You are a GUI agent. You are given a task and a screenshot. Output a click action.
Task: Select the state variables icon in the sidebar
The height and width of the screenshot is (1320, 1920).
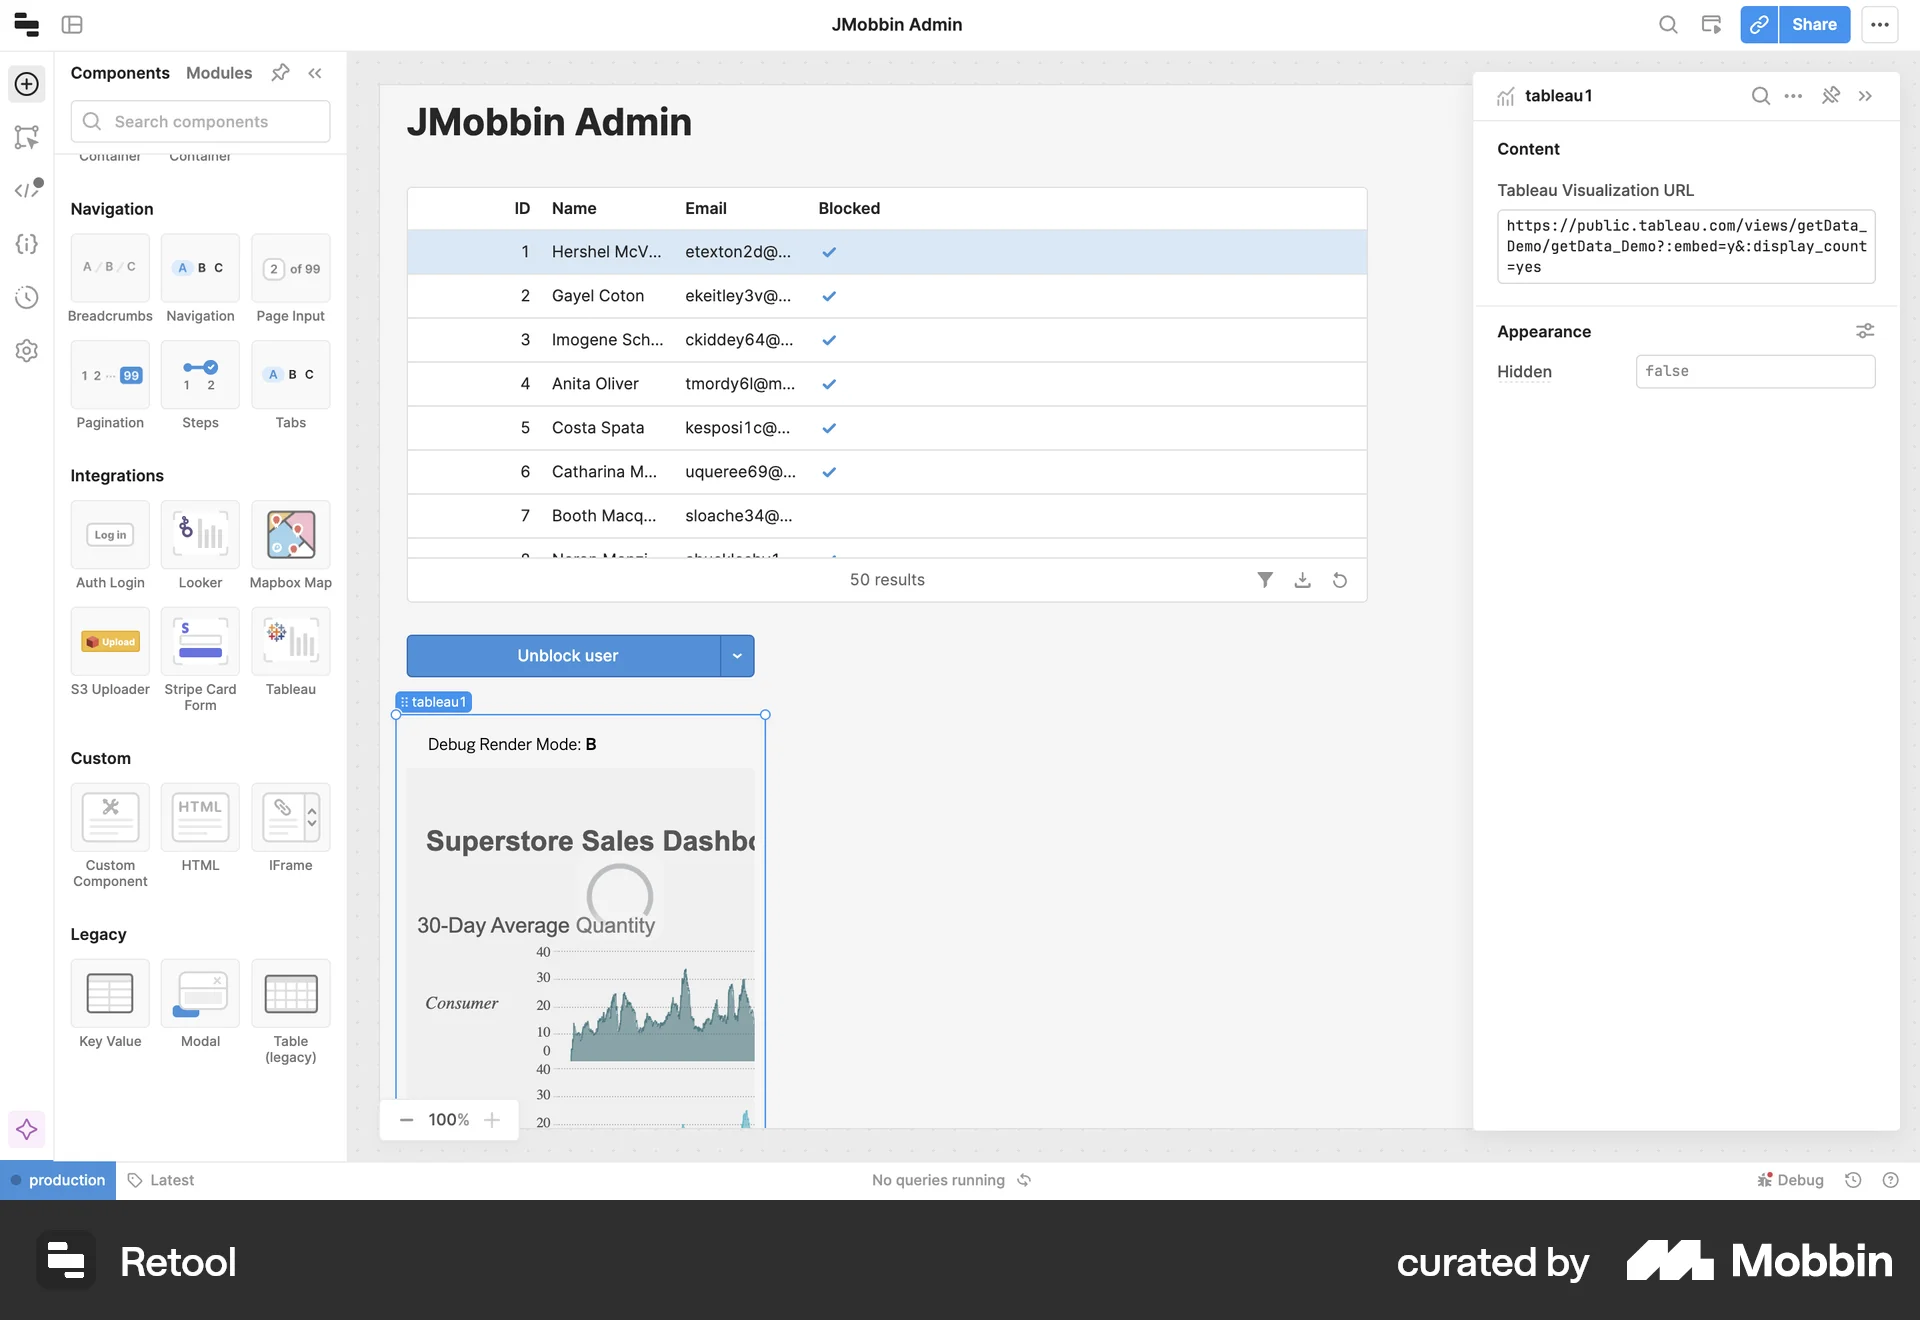27,244
